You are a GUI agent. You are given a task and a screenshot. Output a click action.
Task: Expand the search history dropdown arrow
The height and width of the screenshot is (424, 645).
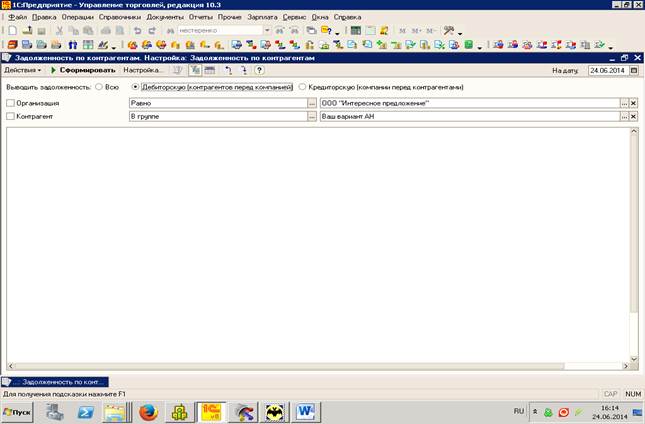[267, 30]
